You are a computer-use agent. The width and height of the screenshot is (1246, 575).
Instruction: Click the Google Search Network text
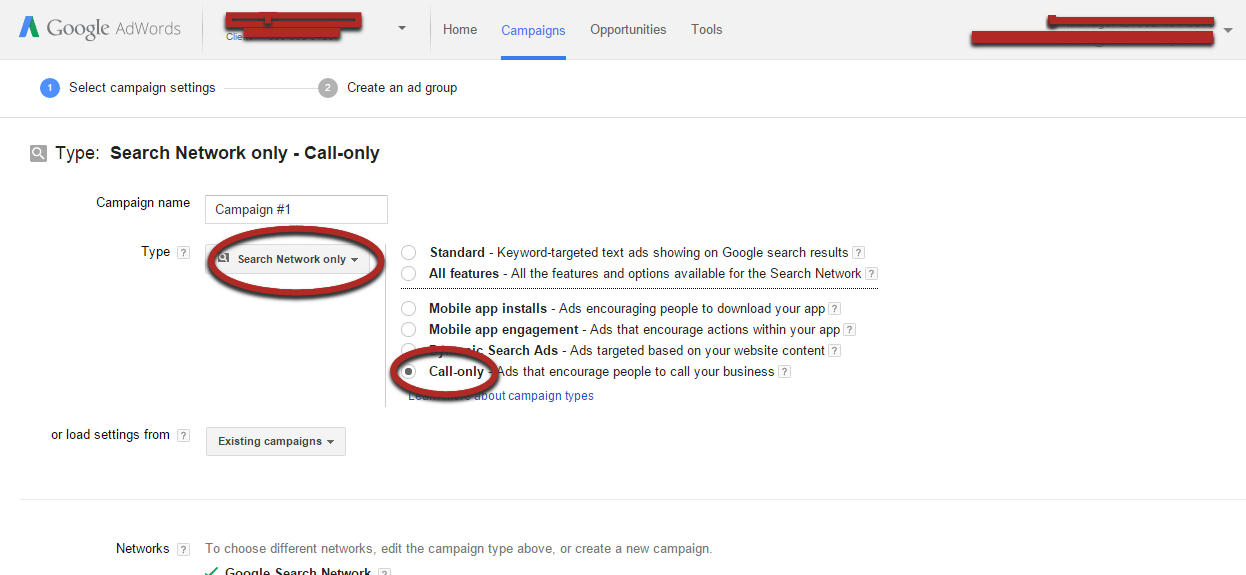[298, 571]
